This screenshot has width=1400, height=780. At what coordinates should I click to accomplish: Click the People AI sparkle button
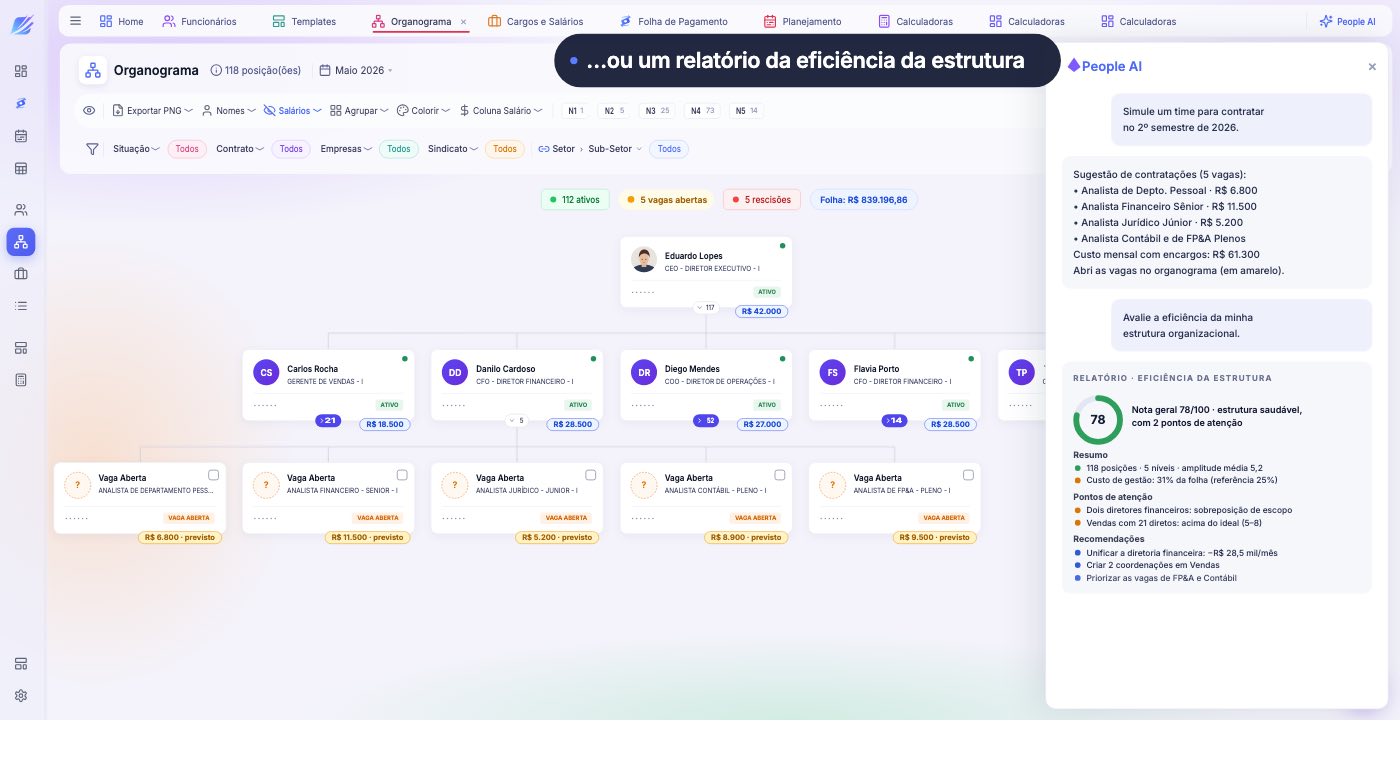(x=1347, y=21)
